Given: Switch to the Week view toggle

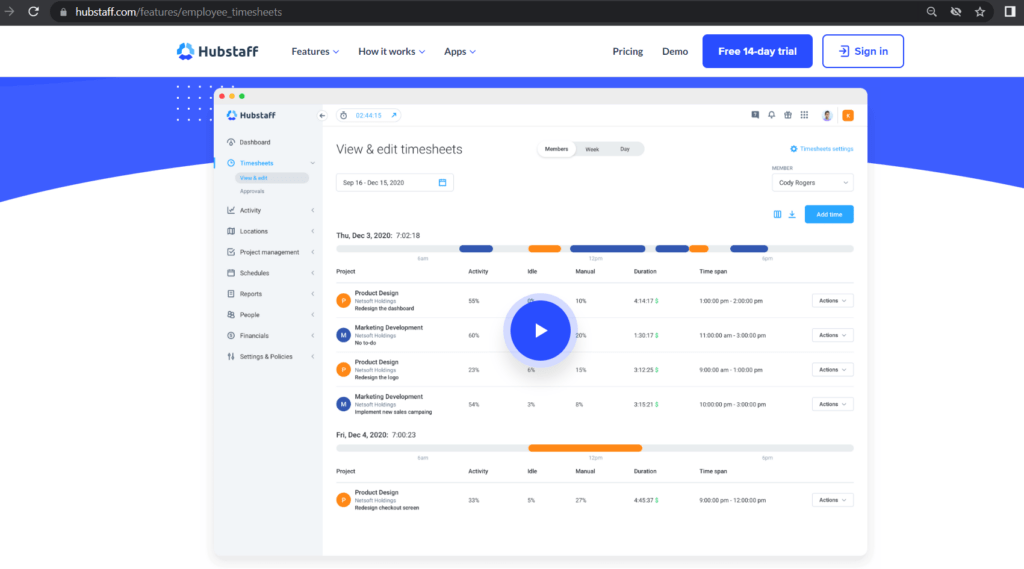Looking at the screenshot, I should pos(592,149).
